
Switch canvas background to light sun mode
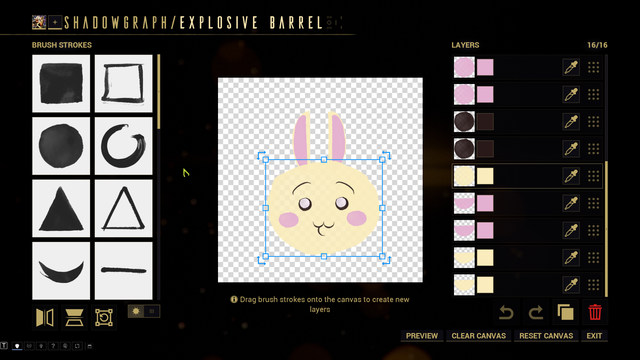tap(136, 311)
